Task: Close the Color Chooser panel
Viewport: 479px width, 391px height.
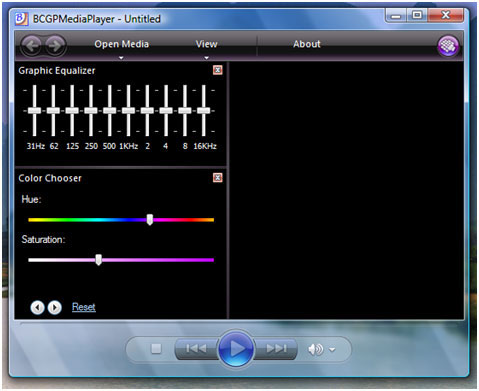Action: pos(218,178)
